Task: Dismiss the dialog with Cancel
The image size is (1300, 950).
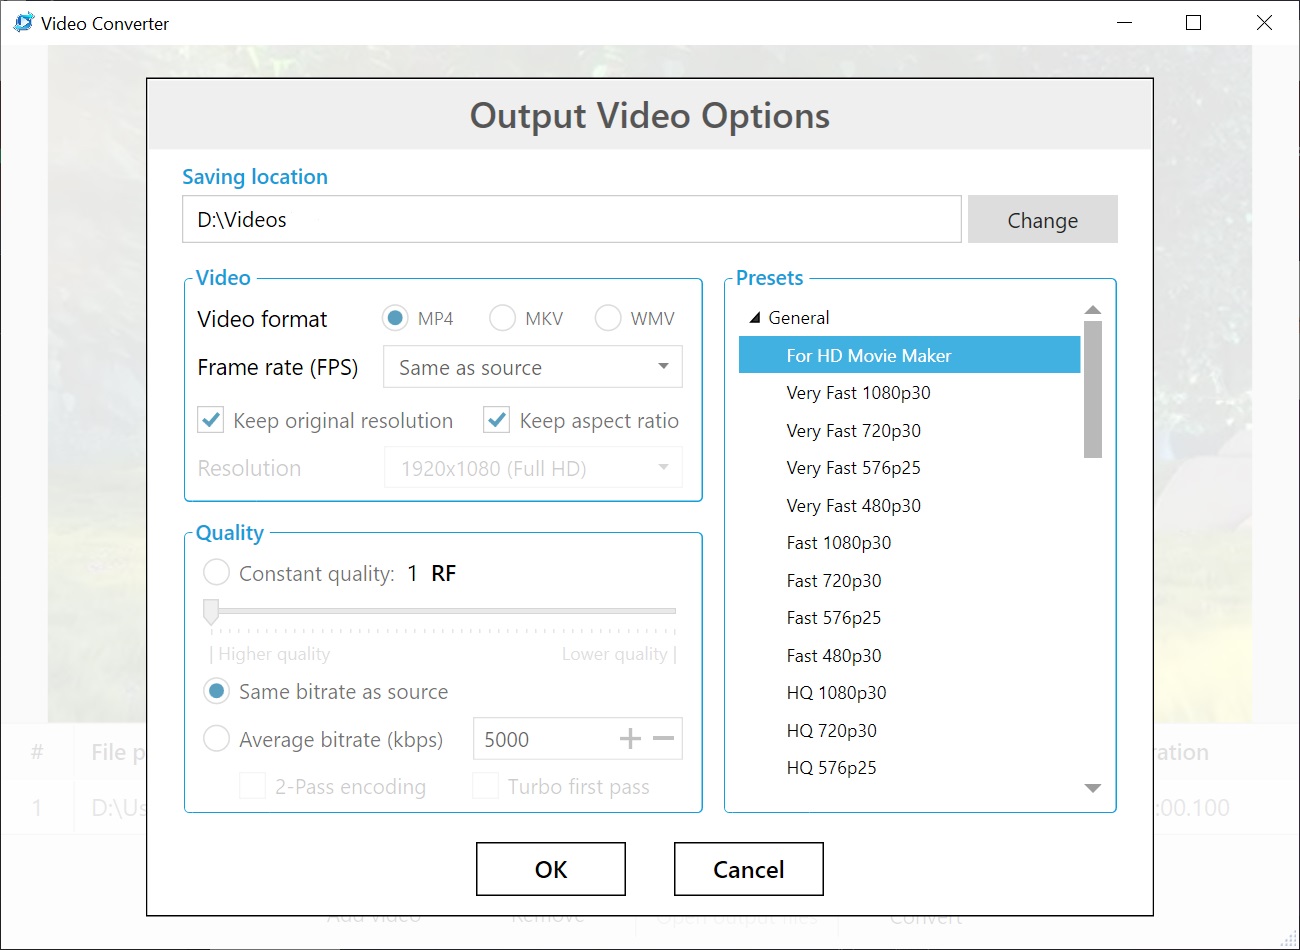Action: tap(748, 869)
